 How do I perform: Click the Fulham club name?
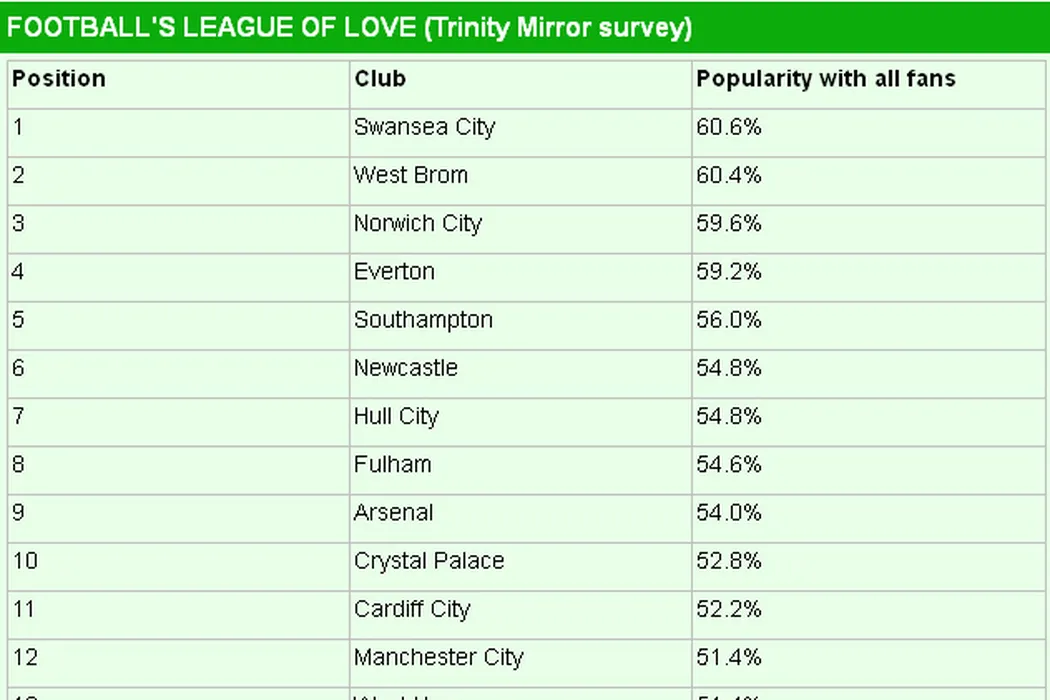392,464
